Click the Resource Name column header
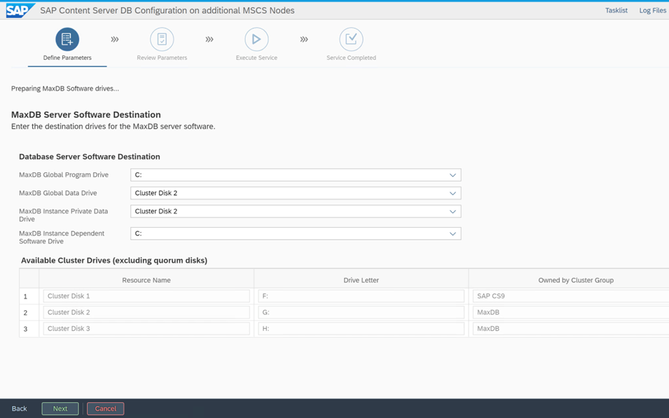This screenshot has height=418, width=669. point(146,280)
